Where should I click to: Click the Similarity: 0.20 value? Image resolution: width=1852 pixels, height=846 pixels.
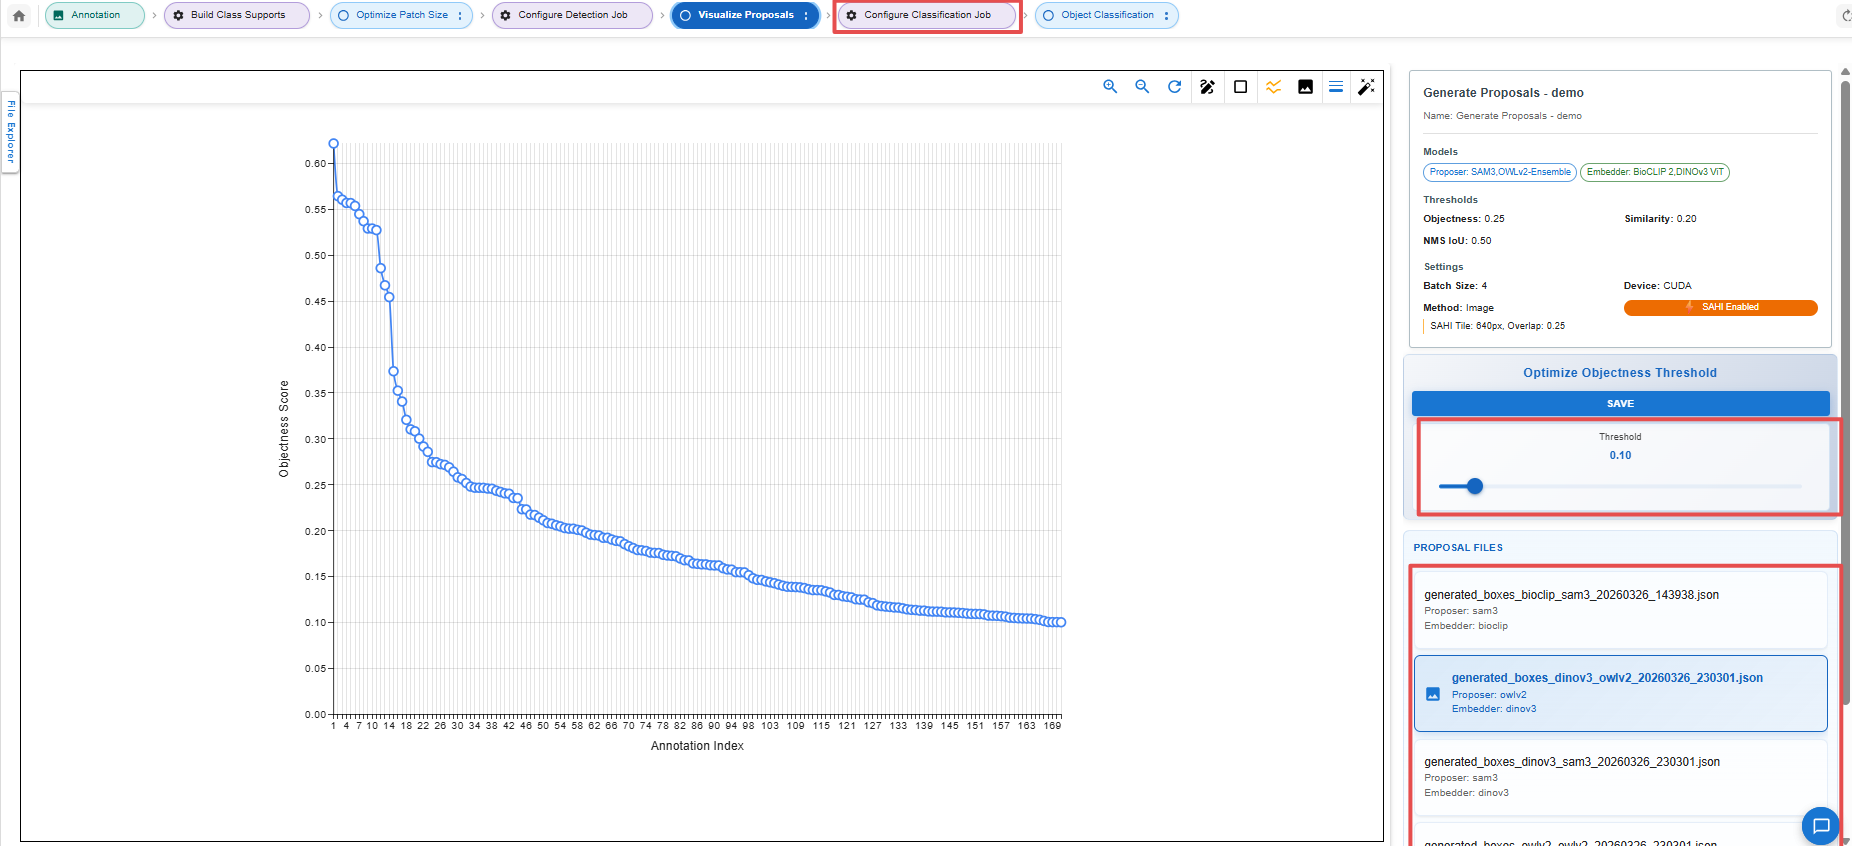click(1660, 219)
